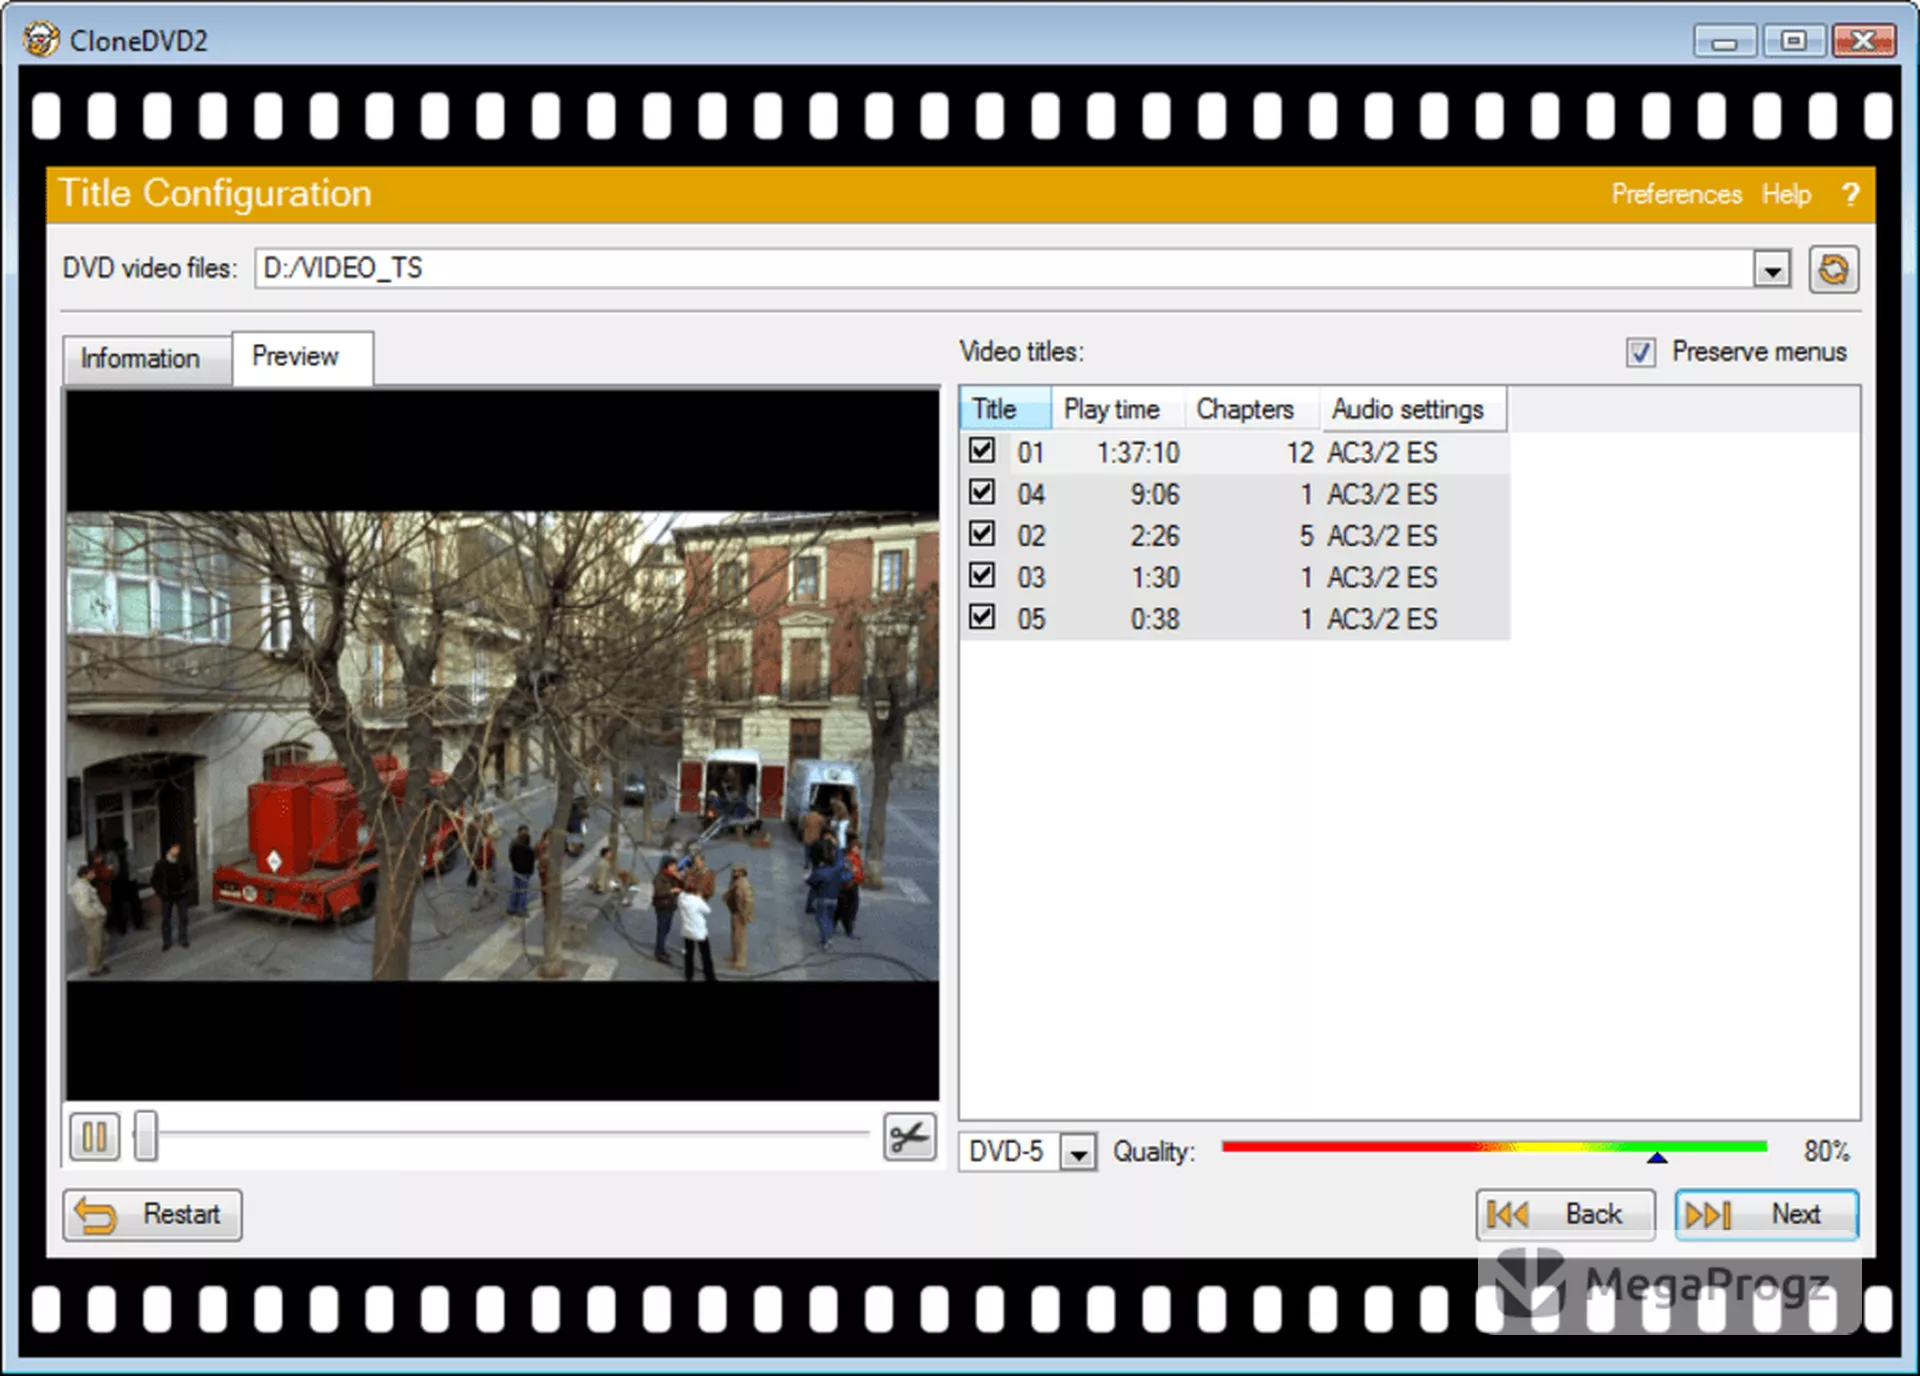Close the CloneDVD2 window
The width and height of the screenshot is (1920, 1376).
click(1864, 41)
